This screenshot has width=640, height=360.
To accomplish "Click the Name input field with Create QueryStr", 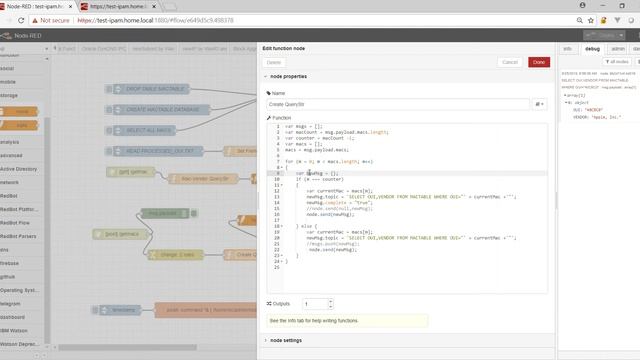I will click(398, 104).
